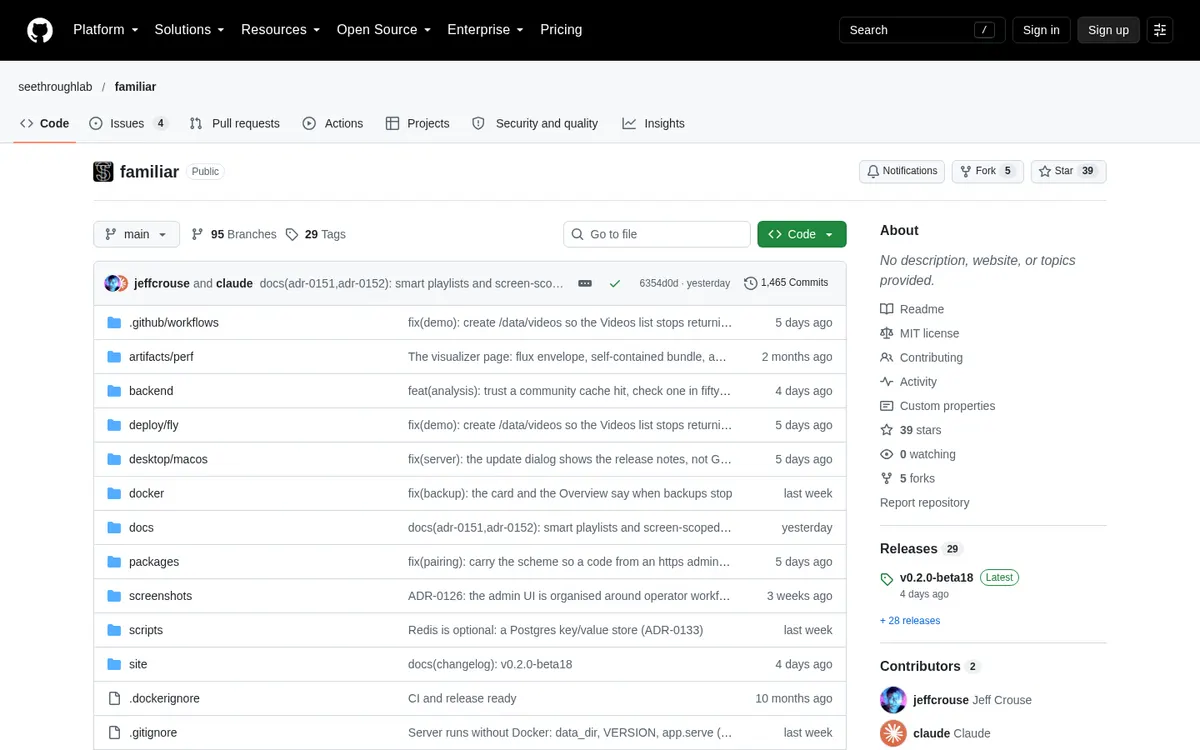Click the docs folder icon
The width and height of the screenshot is (1200, 750).
113,527
